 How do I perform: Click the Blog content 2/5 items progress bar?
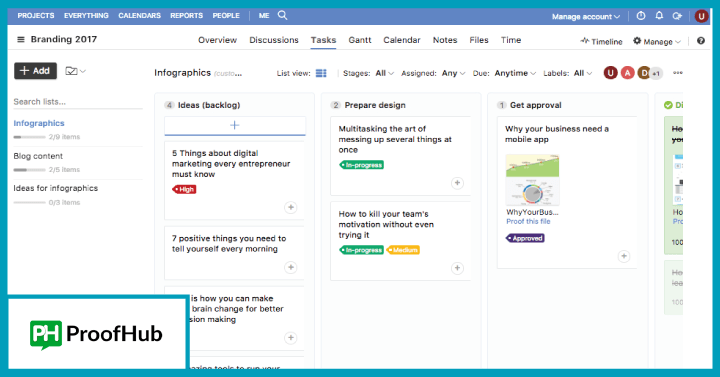[29, 170]
